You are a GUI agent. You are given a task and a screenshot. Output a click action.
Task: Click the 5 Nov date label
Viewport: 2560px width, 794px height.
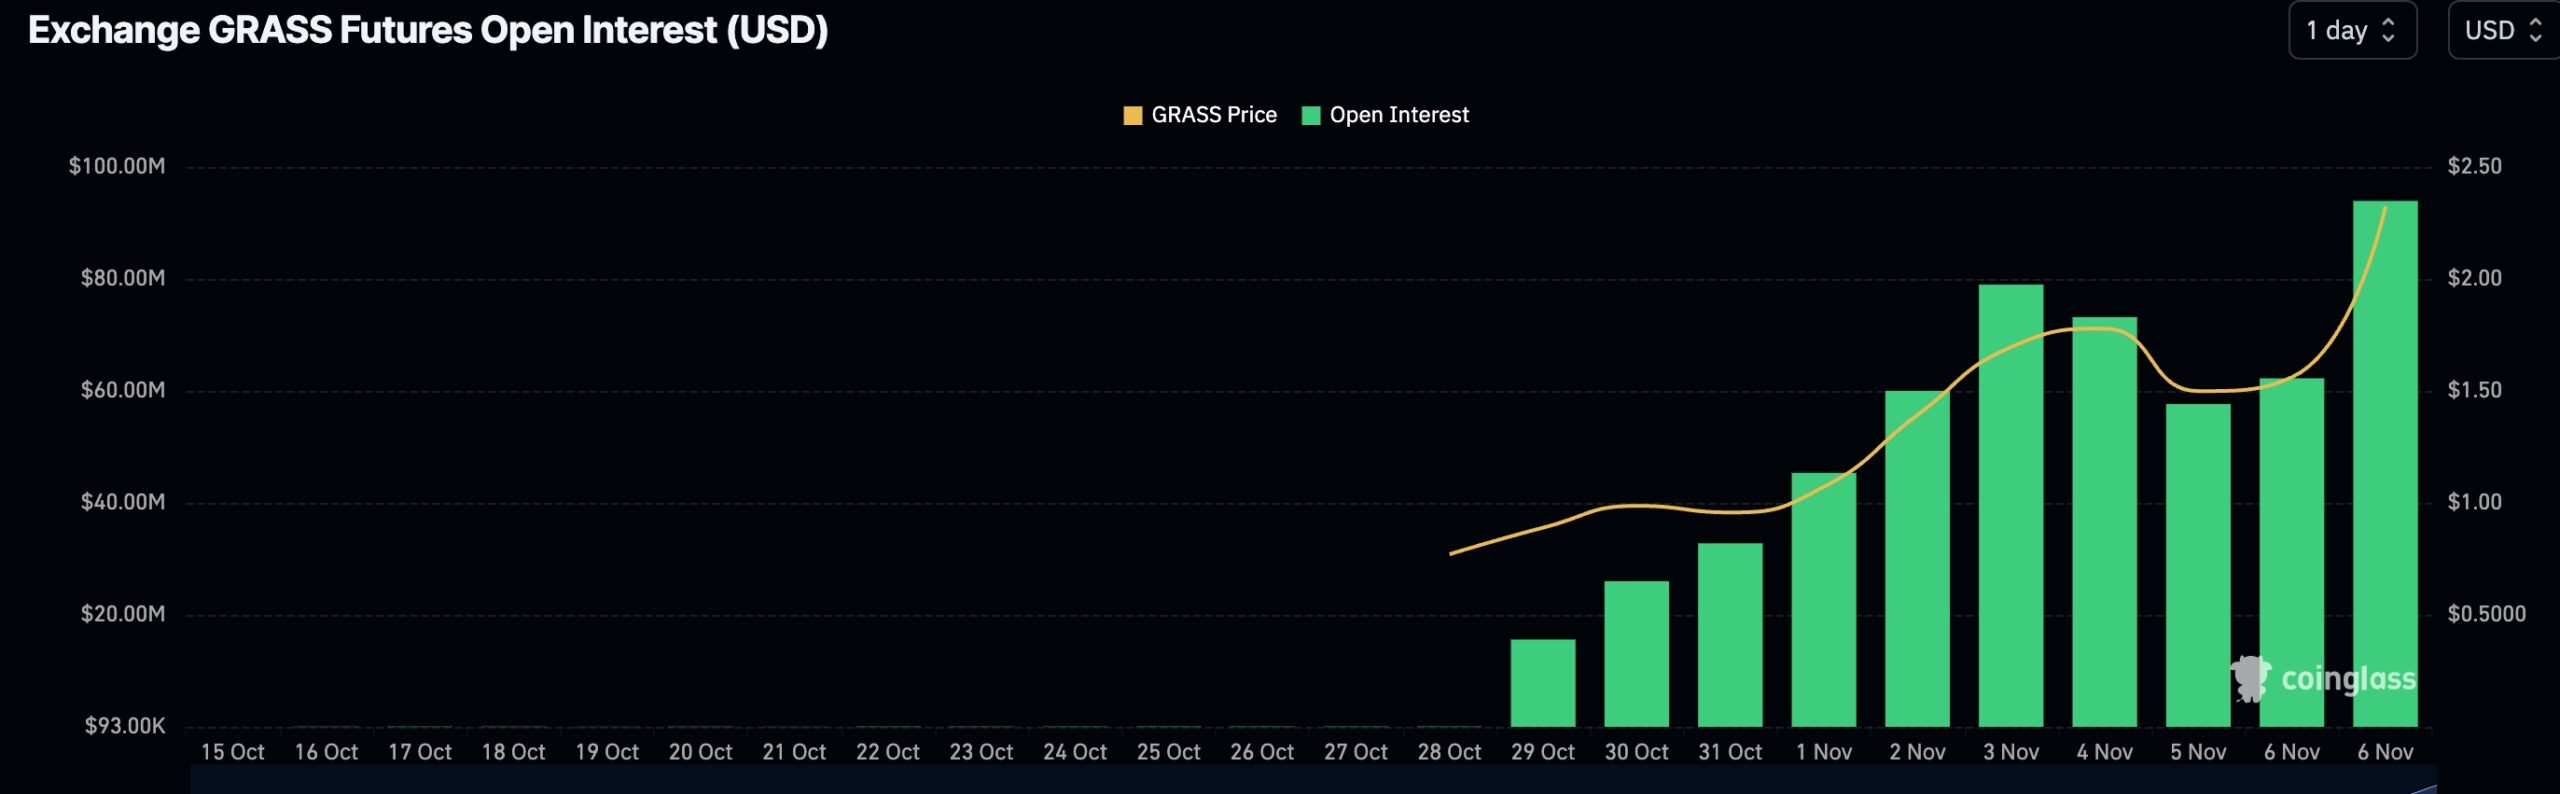(2198, 752)
